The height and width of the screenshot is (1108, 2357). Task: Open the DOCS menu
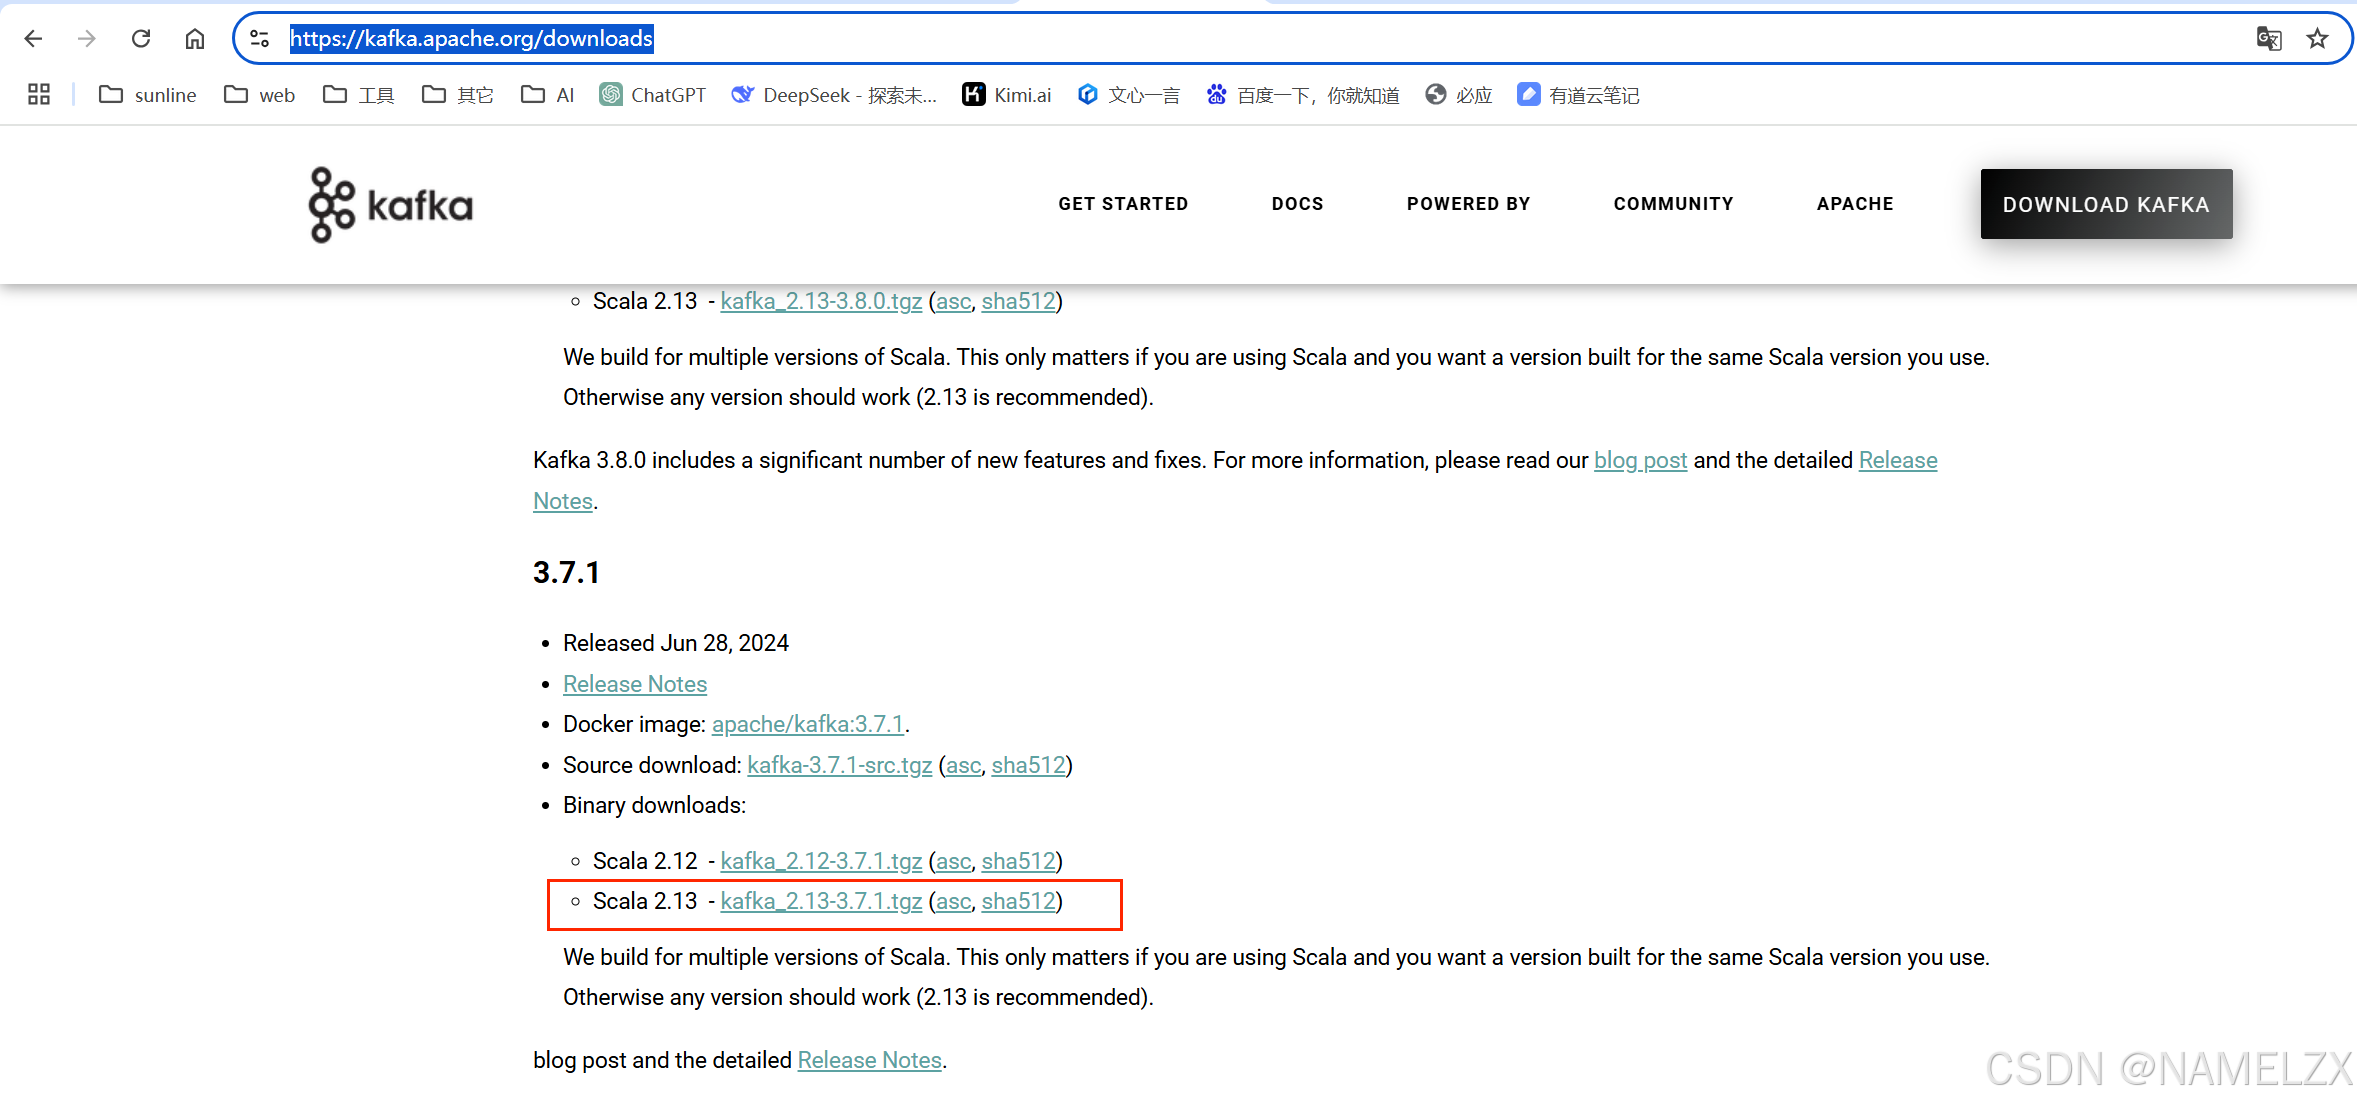tap(1297, 204)
